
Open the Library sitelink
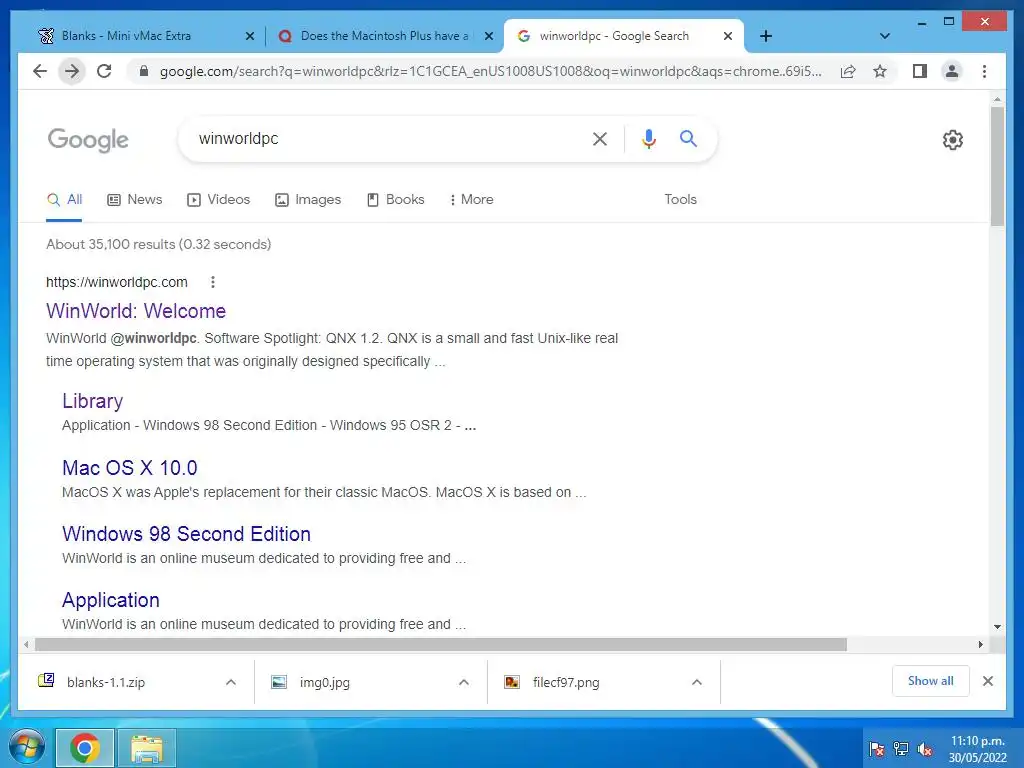click(92, 401)
